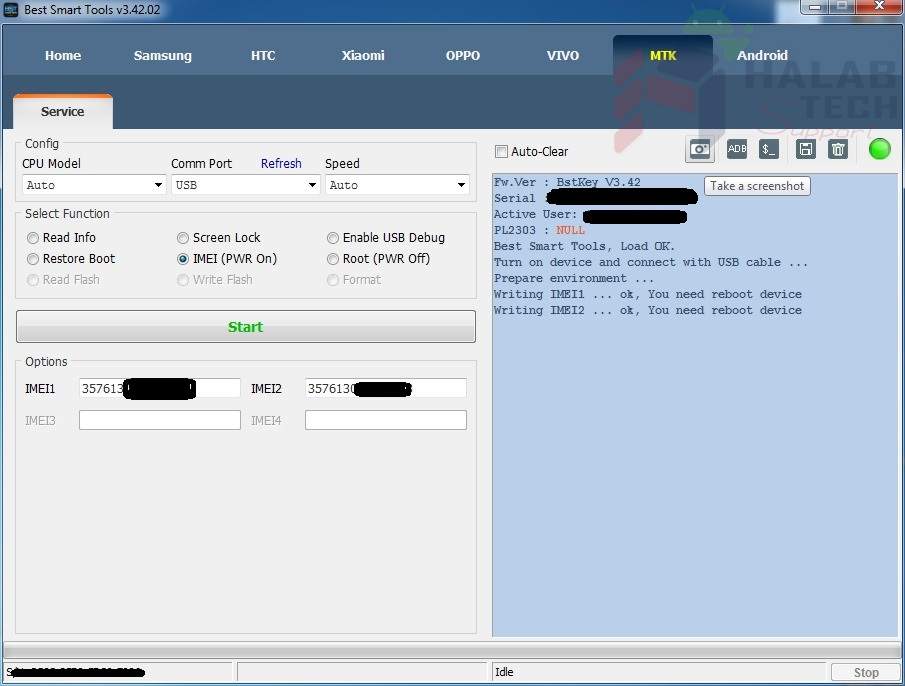Click the Idle status text
The height and width of the screenshot is (686, 905).
coord(504,672)
